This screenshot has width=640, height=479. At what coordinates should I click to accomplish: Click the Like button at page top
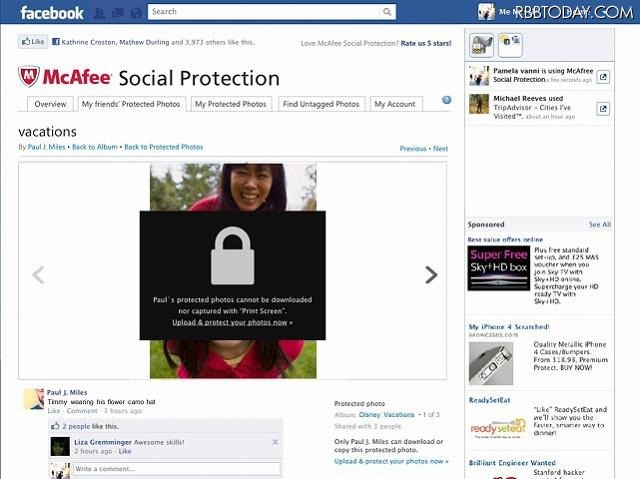[33, 42]
